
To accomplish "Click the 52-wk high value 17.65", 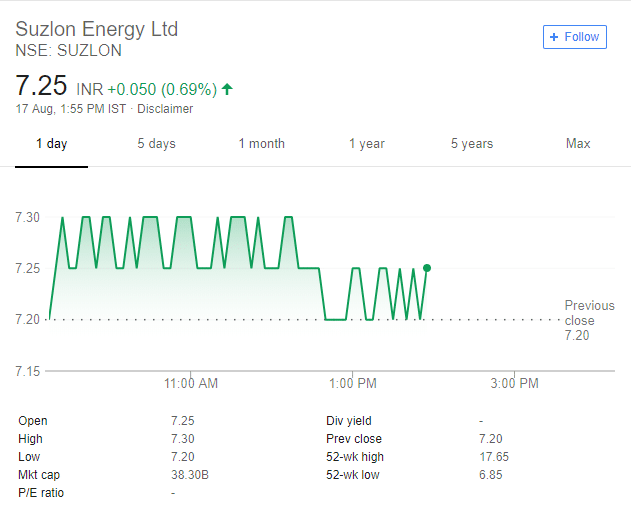I will (494, 457).
